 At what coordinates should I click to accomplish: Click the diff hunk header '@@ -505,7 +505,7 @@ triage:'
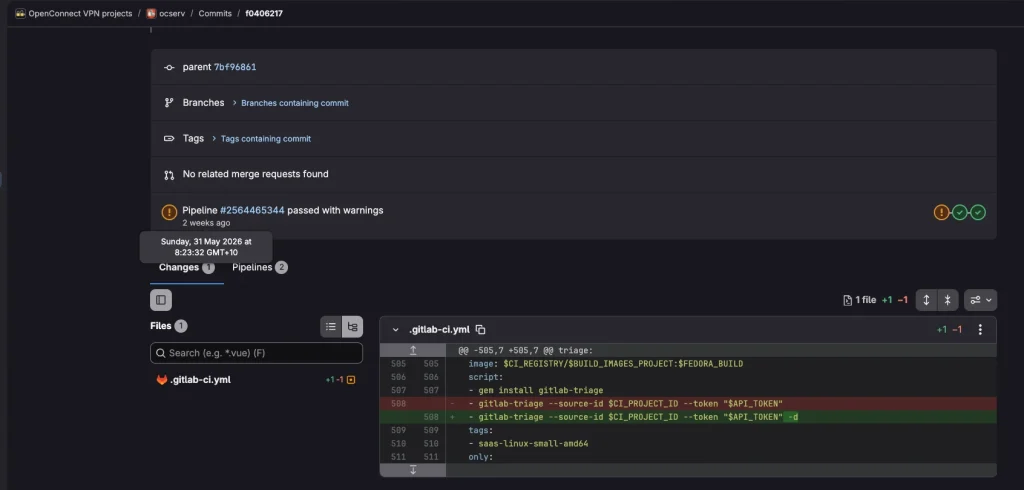click(x=526, y=350)
